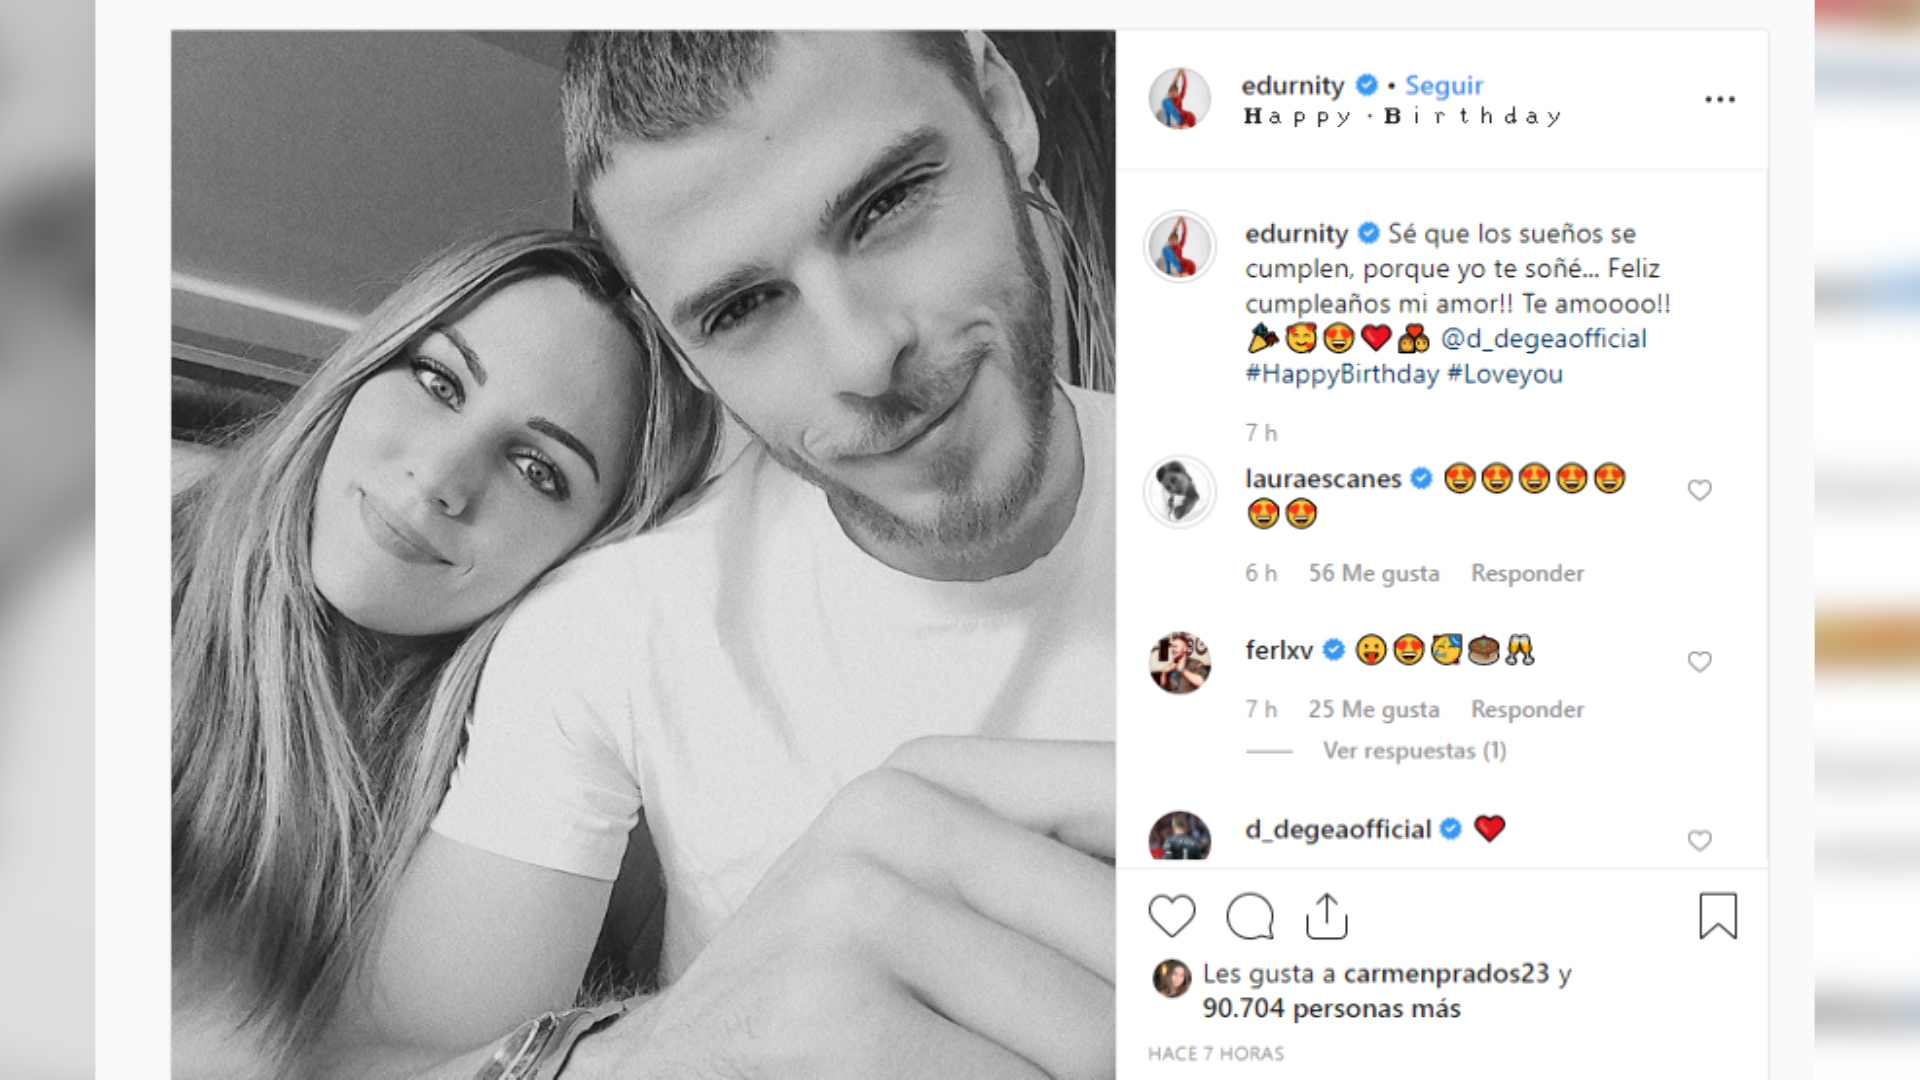The width and height of the screenshot is (1920, 1080).
Task: Reply to lauraescanes' comment via Responder
Action: (1527, 573)
